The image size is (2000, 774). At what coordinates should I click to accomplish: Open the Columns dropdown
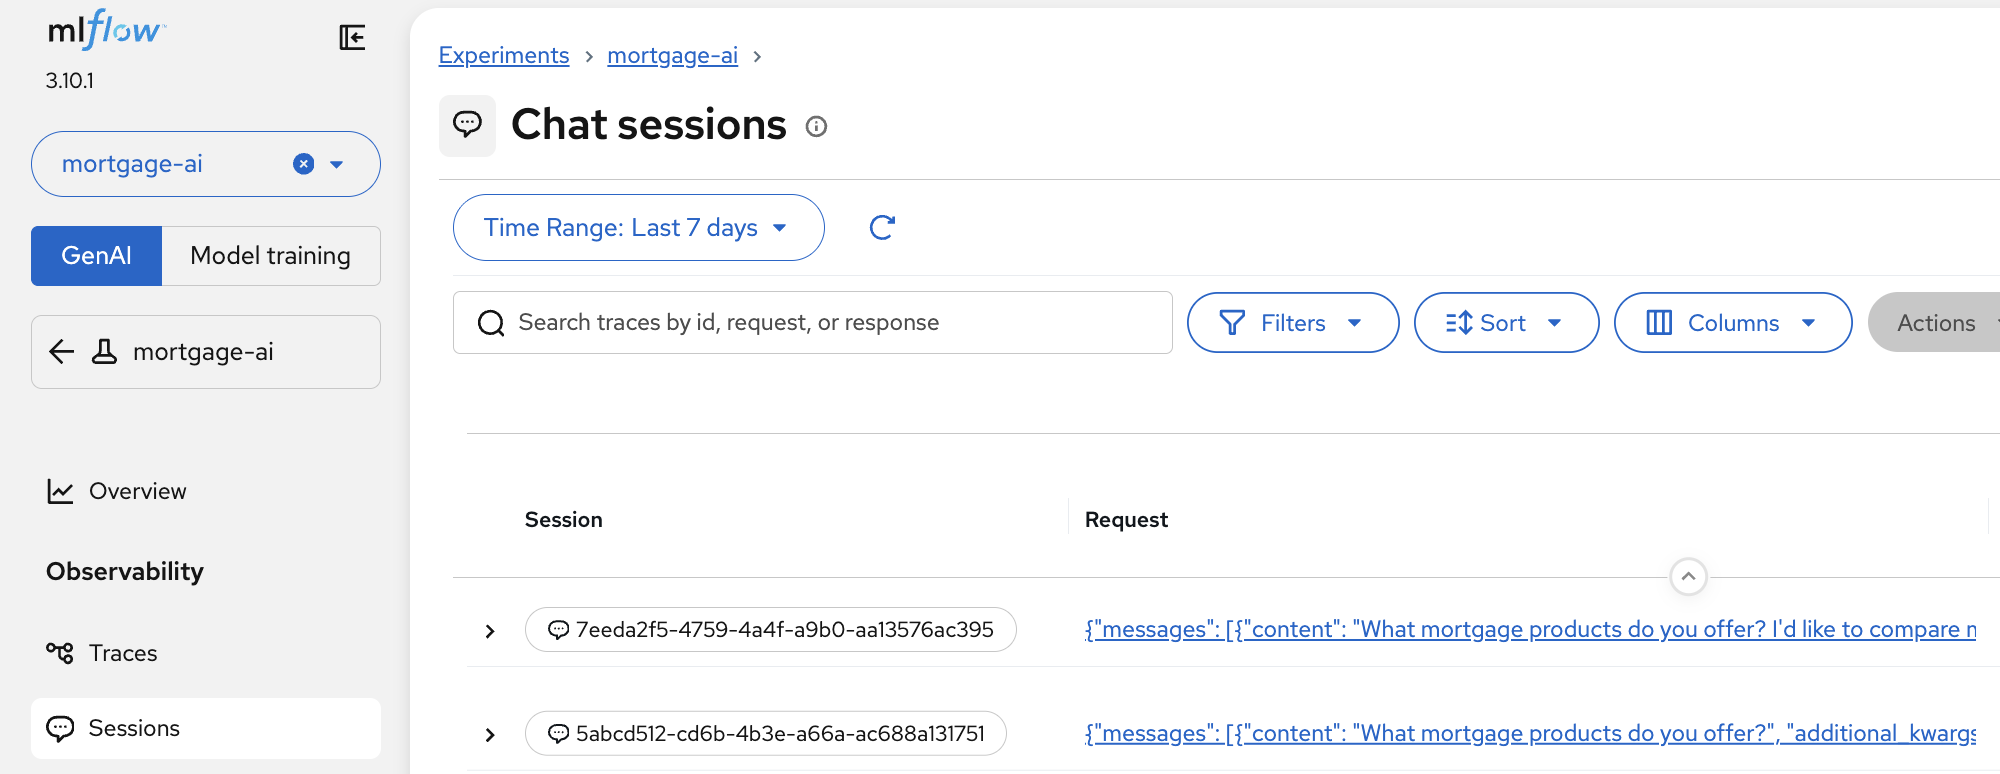tap(1732, 323)
